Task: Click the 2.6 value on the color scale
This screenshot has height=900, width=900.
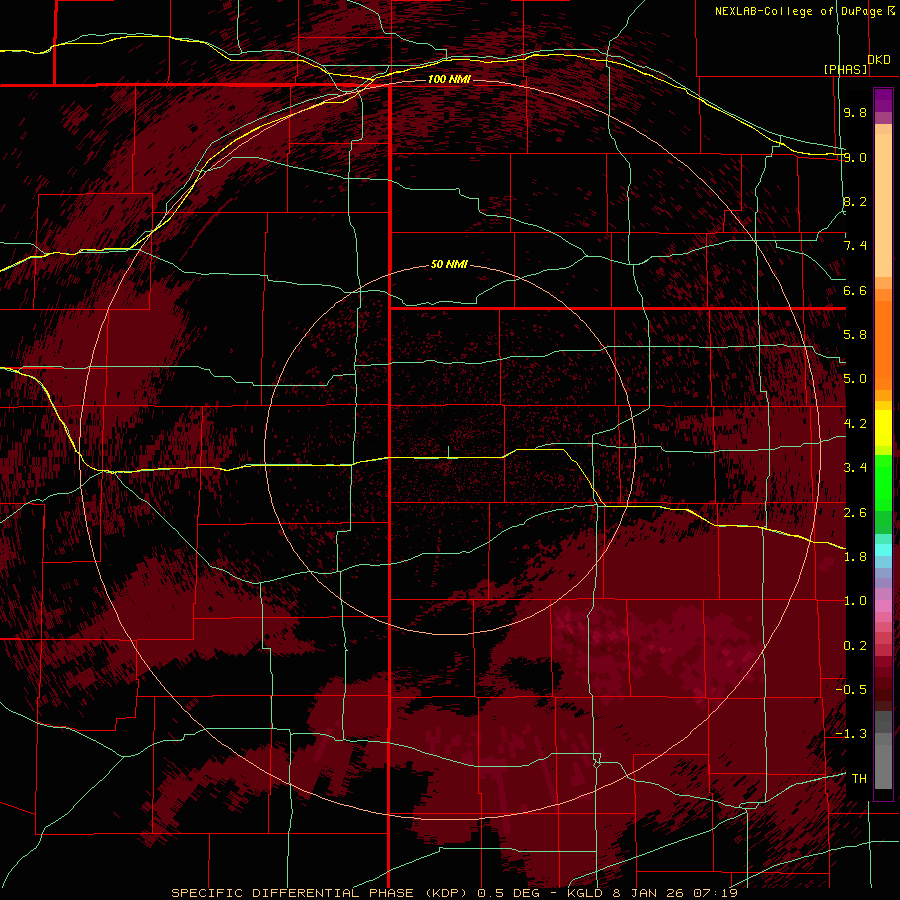Action: coord(855,513)
